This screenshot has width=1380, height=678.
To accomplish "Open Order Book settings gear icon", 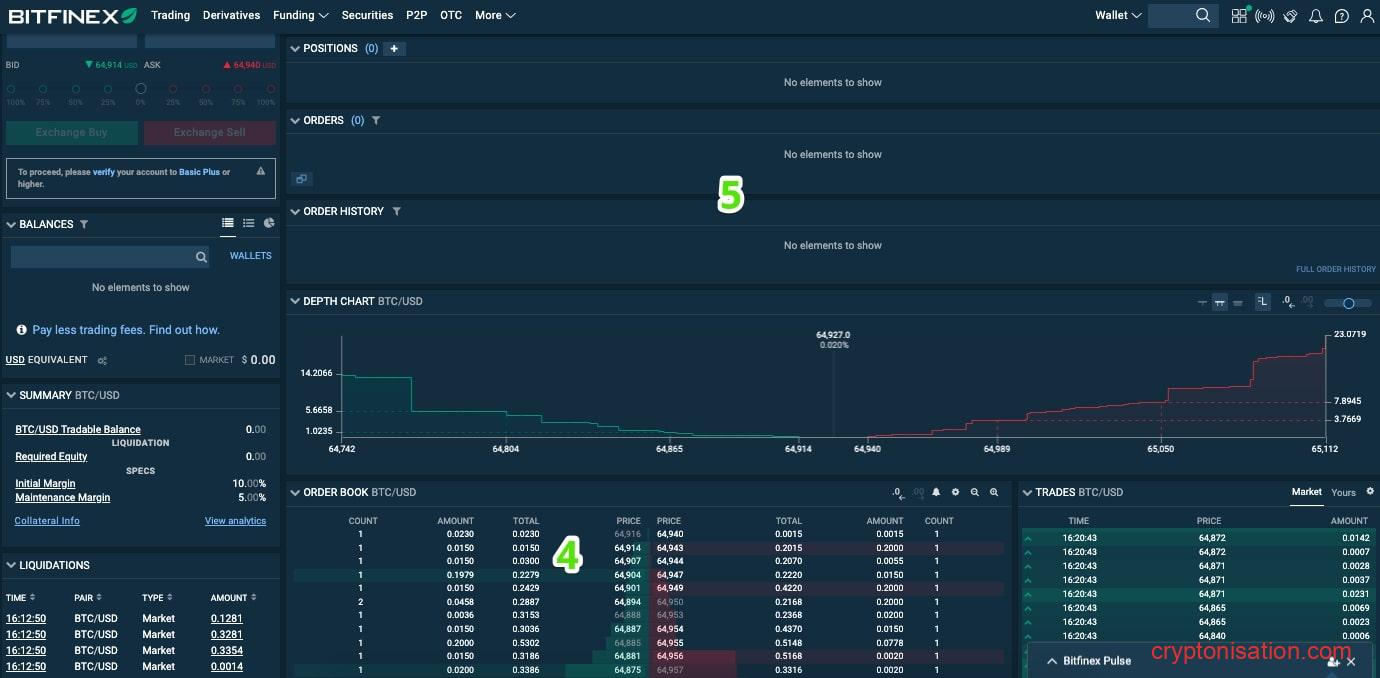I will [x=955, y=492].
